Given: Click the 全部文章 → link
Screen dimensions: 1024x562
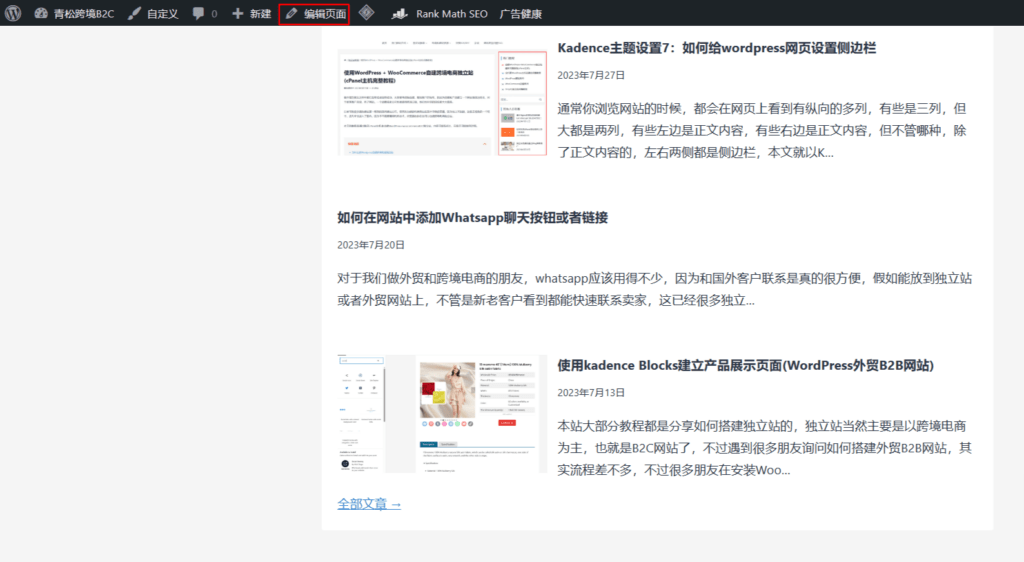Looking at the screenshot, I should pyautogui.click(x=369, y=504).
